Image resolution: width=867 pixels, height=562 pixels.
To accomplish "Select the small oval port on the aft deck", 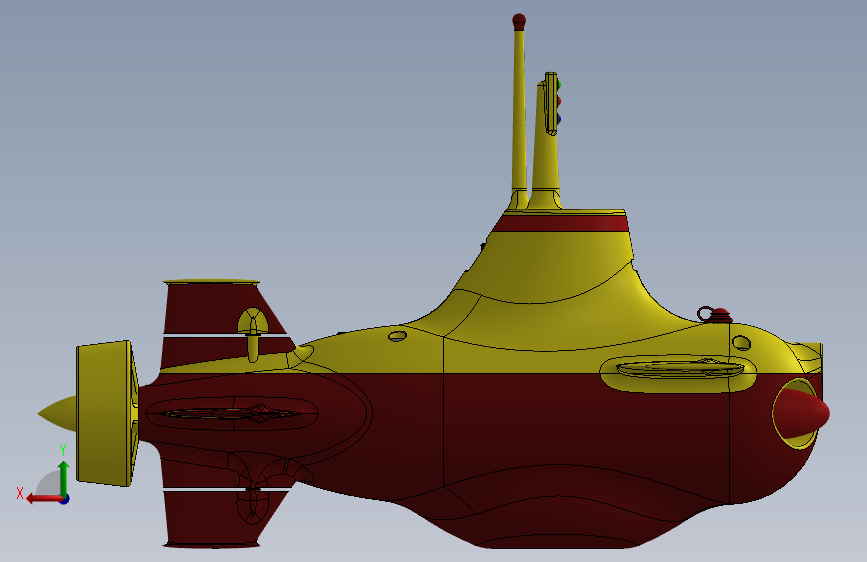I will [397, 336].
